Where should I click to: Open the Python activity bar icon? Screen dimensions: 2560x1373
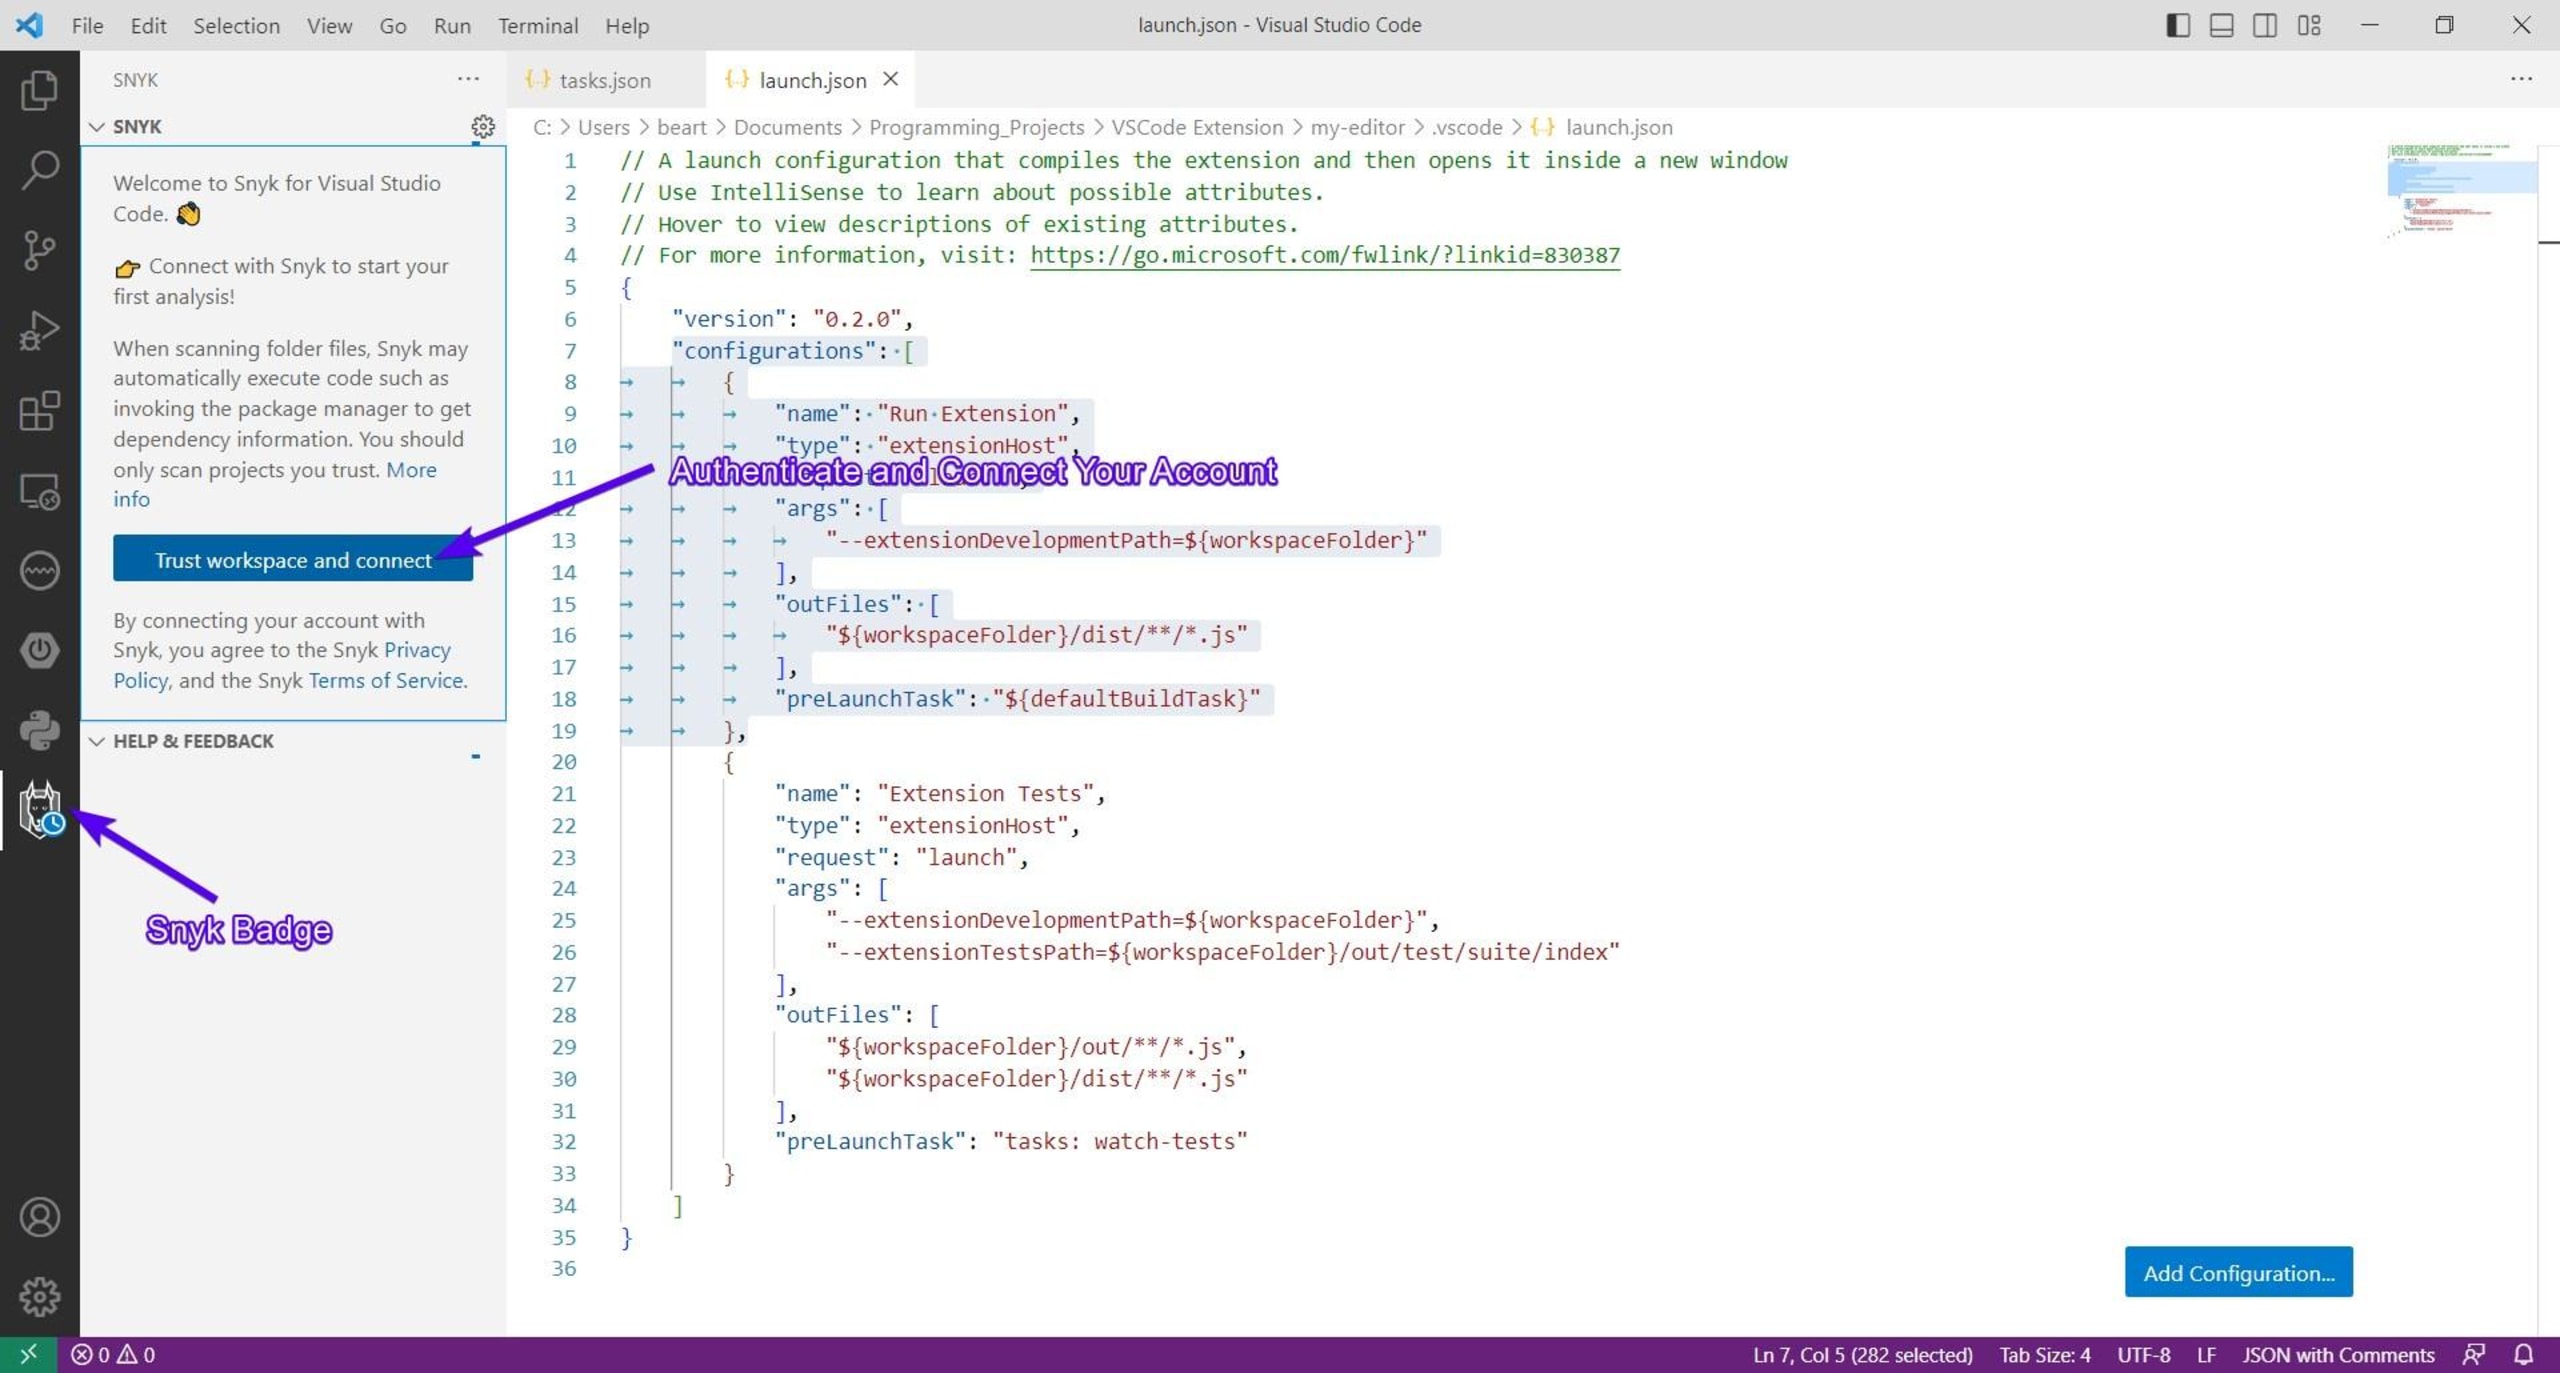coord(39,730)
